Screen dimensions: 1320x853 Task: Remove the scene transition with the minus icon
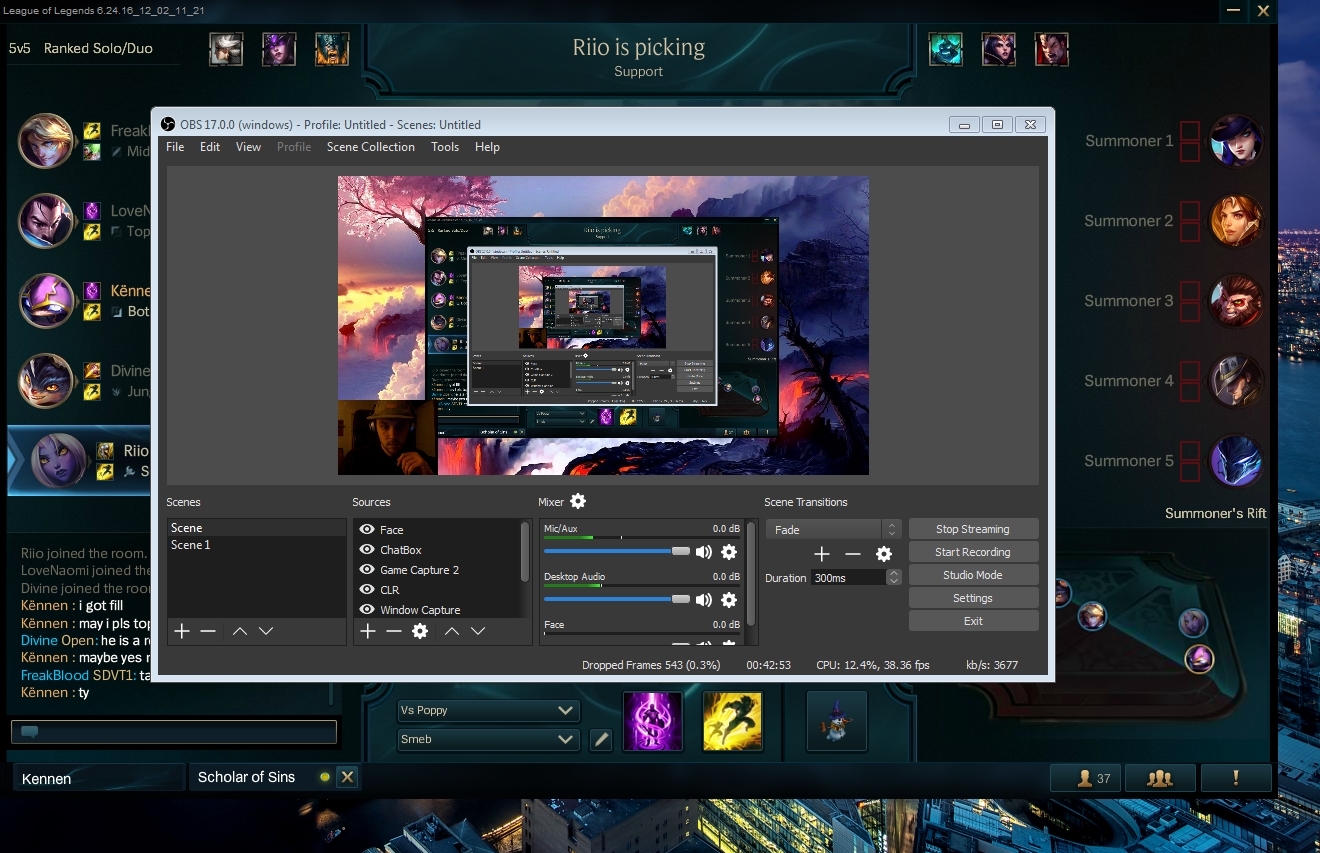pyautogui.click(x=853, y=554)
